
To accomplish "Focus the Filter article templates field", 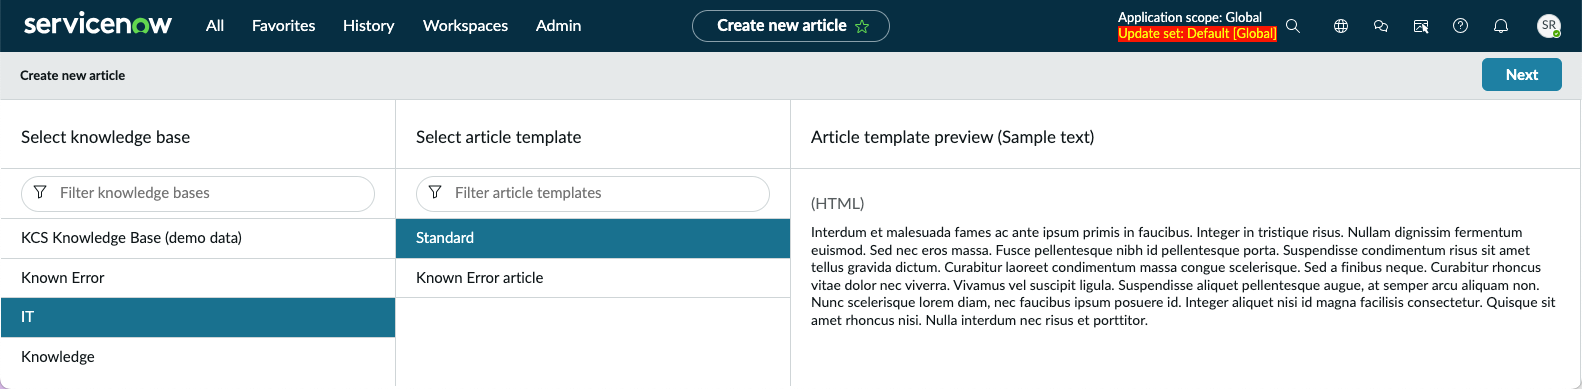I will coord(593,193).
